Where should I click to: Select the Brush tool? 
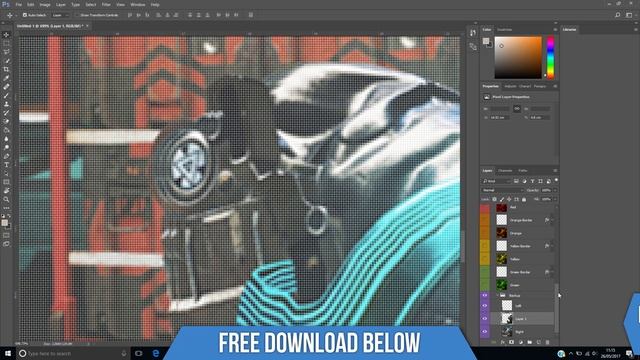(6, 96)
